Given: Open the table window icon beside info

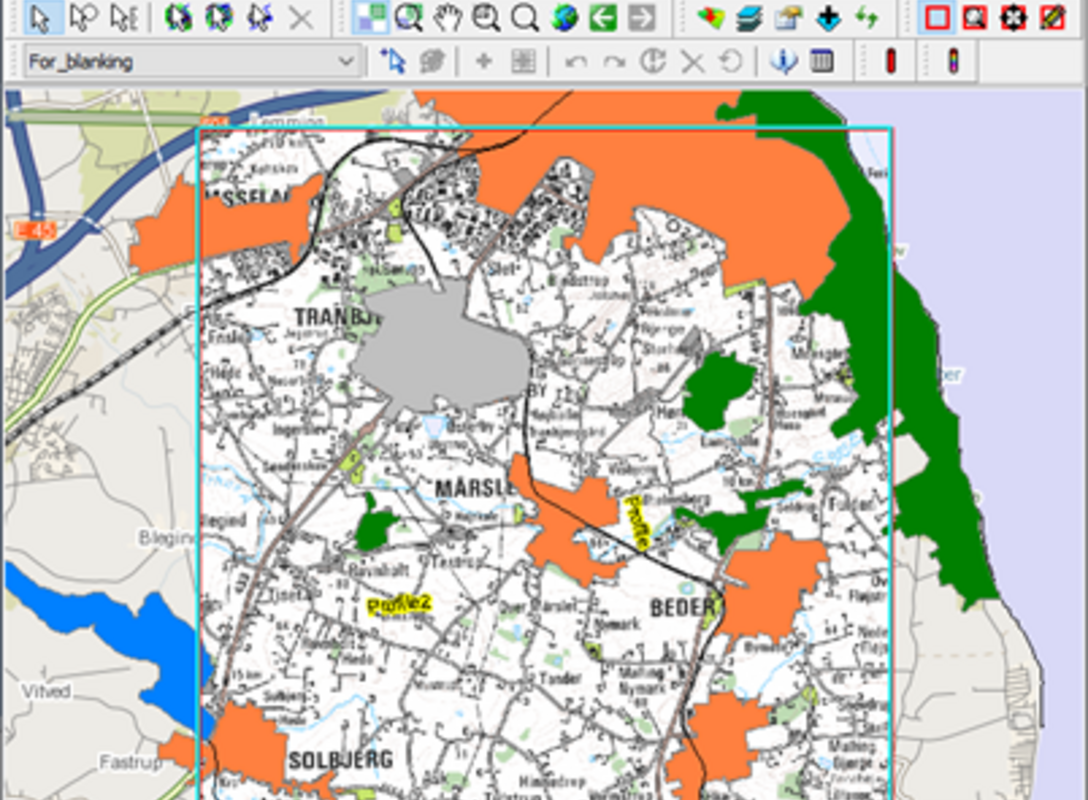Looking at the screenshot, I should pyautogui.click(x=822, y=61).
